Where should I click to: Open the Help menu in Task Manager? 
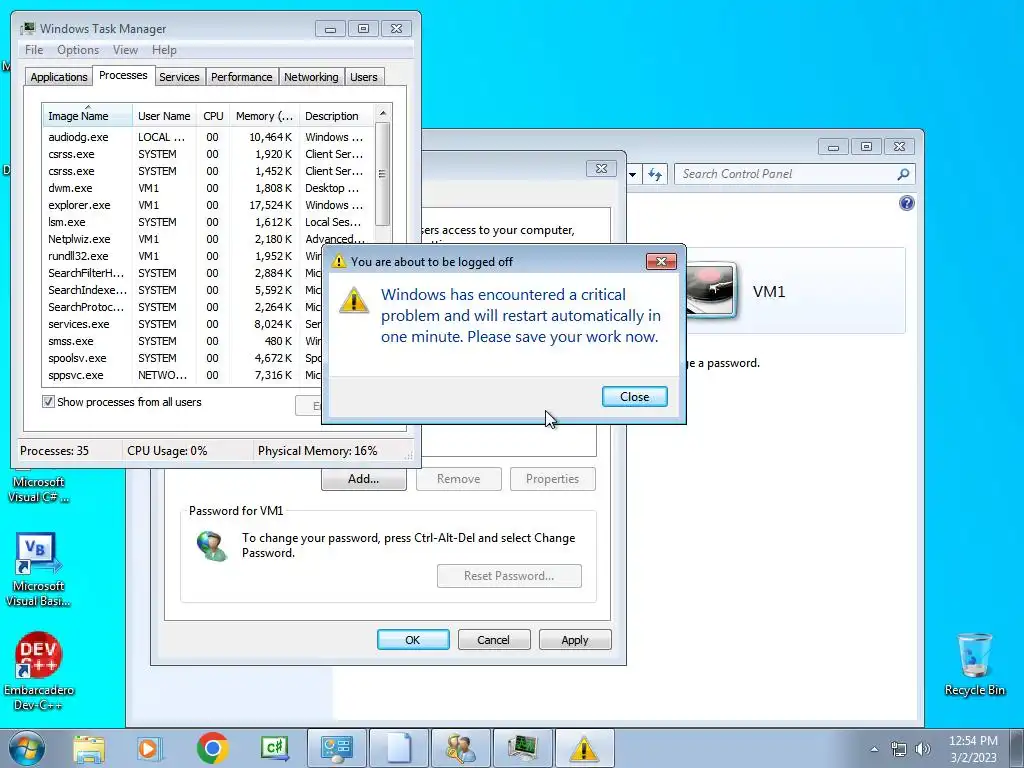point(164,50)
